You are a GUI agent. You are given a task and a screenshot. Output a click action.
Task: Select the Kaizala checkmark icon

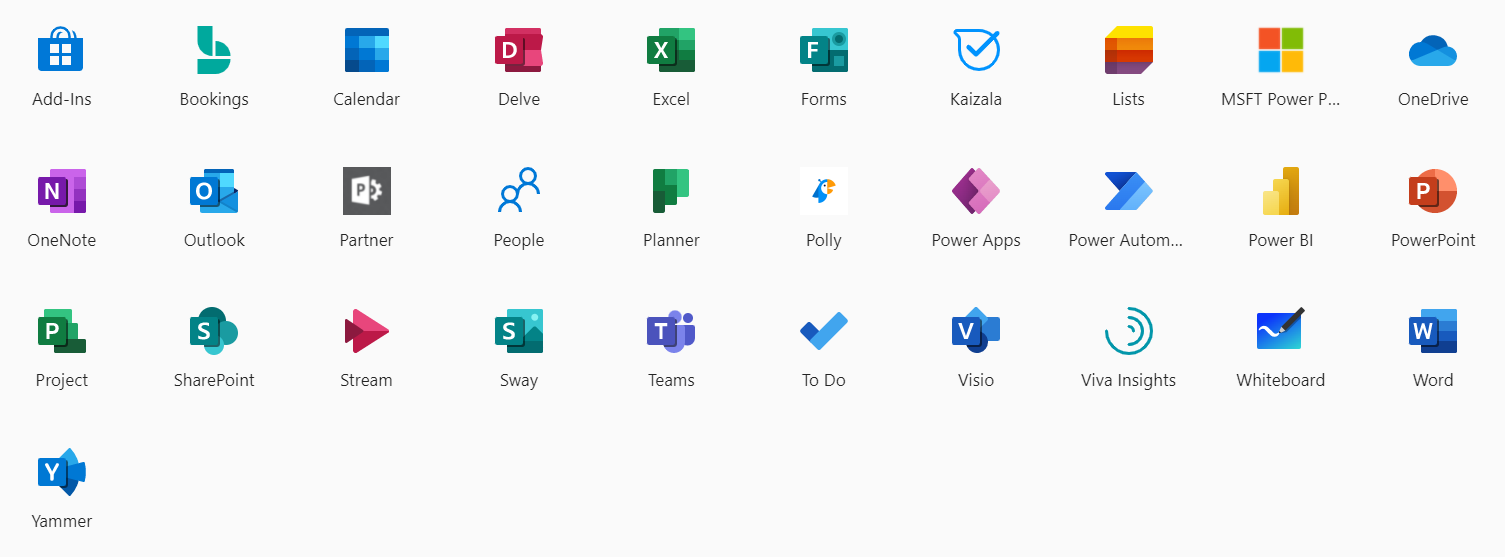(976, 50)
